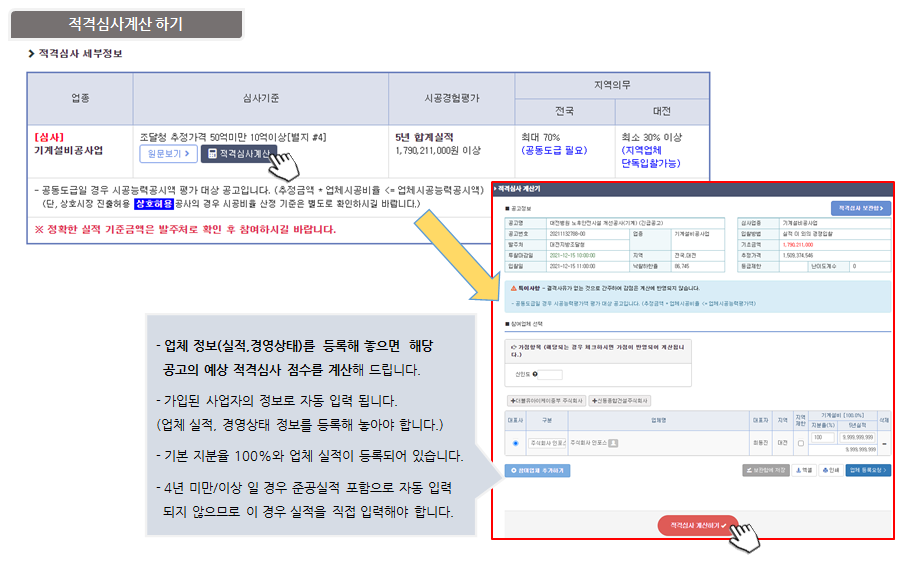Check the 지역제한 checkbox
The image size is (905, 562).
(x=801, y=443)
